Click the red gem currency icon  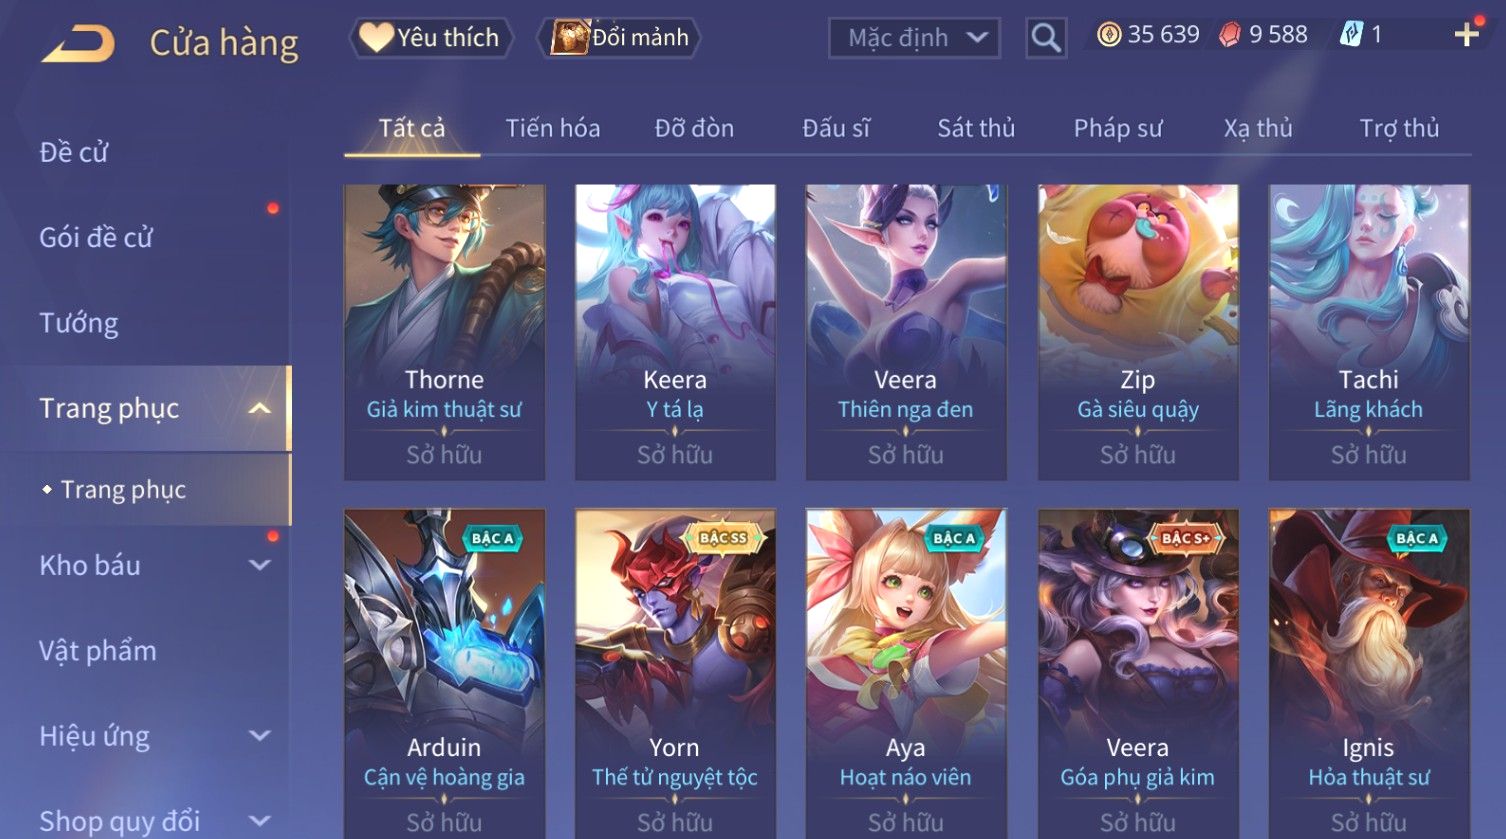tap(1230, 35)
